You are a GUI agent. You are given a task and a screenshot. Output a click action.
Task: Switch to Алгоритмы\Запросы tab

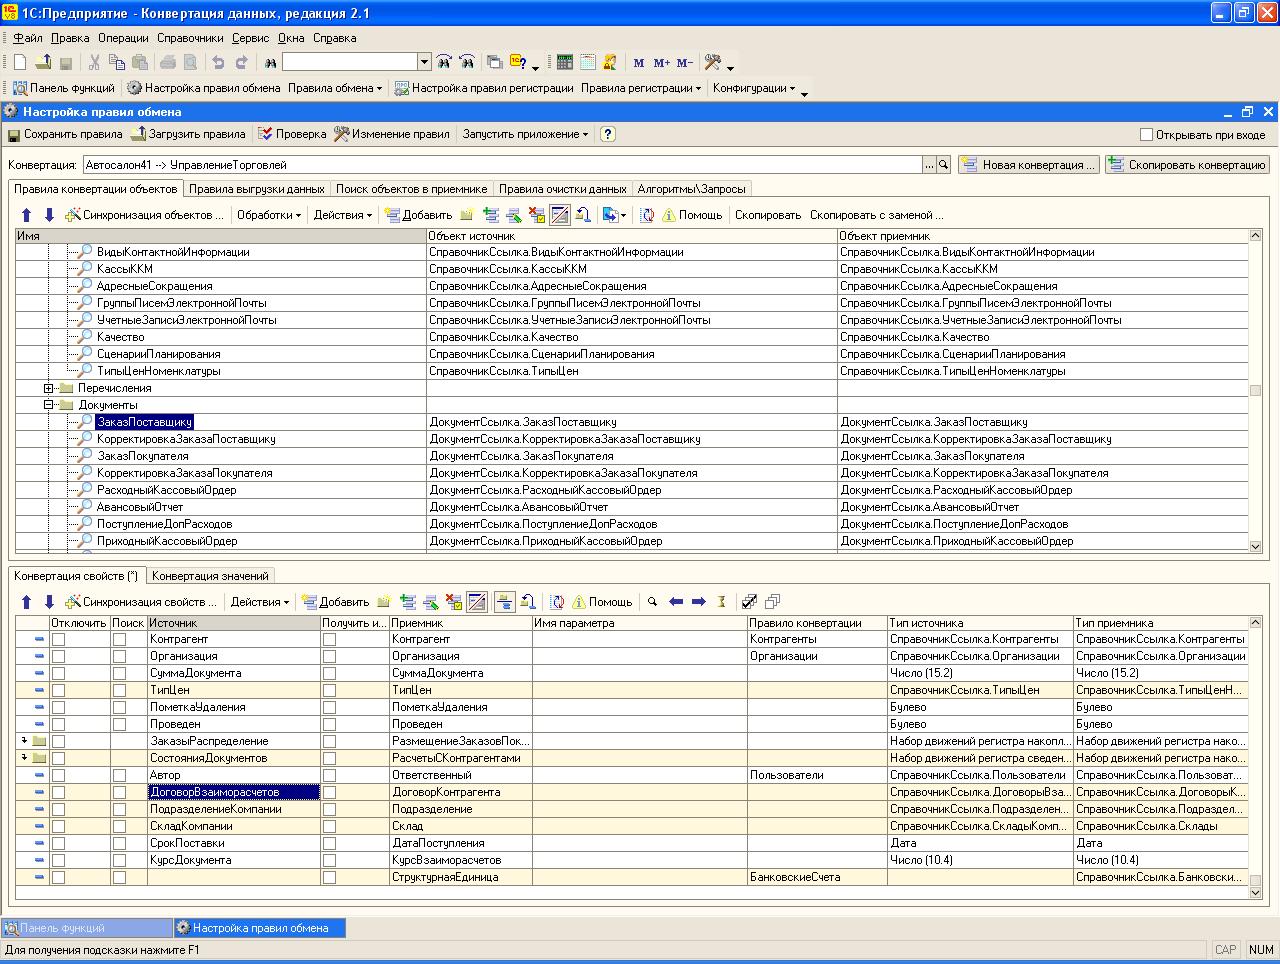tap(691, 188)
